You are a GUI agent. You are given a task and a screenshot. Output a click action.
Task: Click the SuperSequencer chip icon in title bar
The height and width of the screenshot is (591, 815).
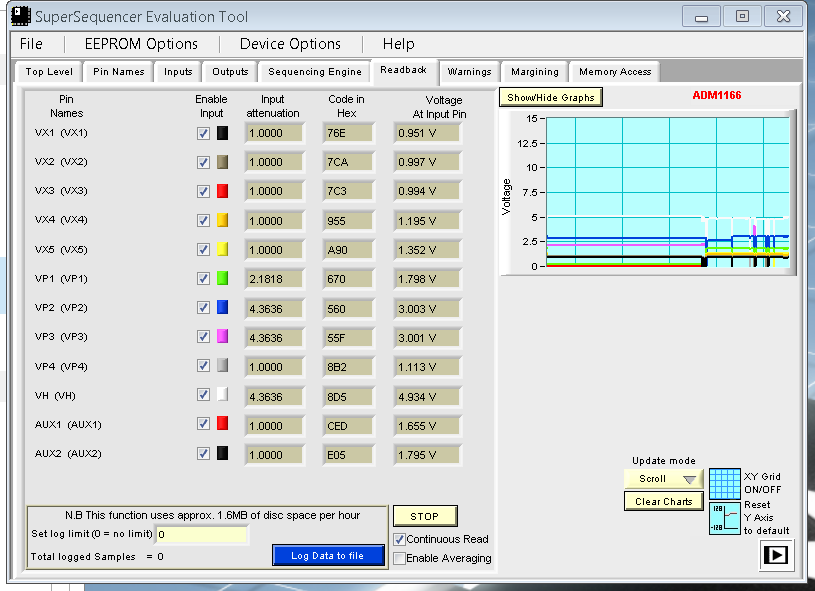tap(21, 16)
